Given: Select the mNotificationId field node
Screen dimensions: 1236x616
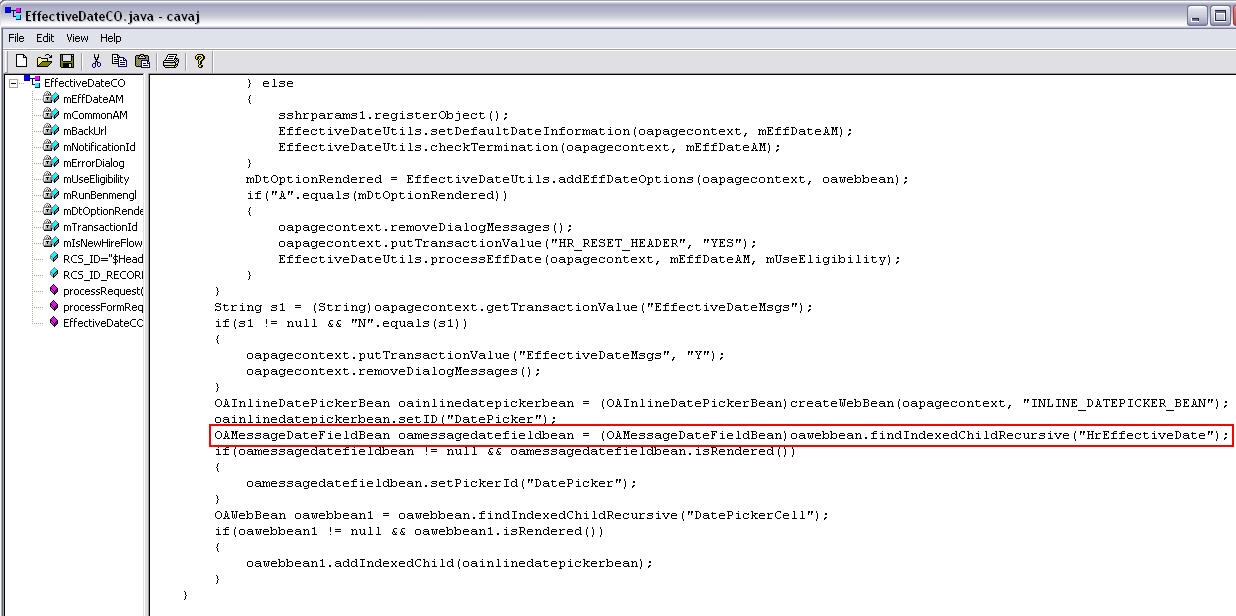Looking at the screenshot, I should pos(99,147).
